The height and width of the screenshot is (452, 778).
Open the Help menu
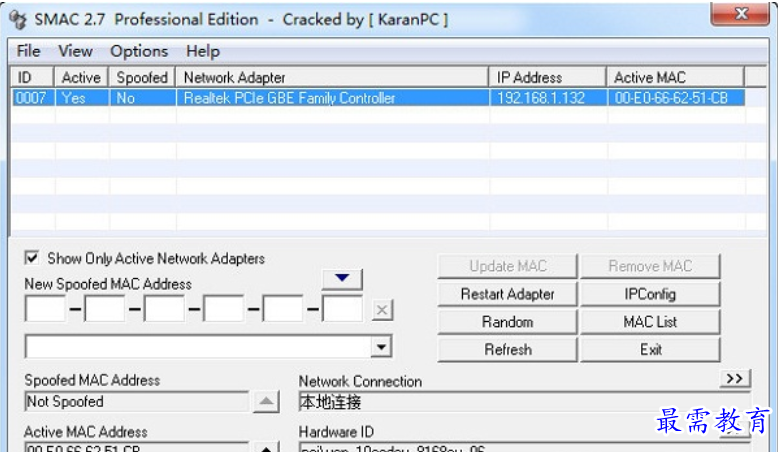(x=202, y=51)
